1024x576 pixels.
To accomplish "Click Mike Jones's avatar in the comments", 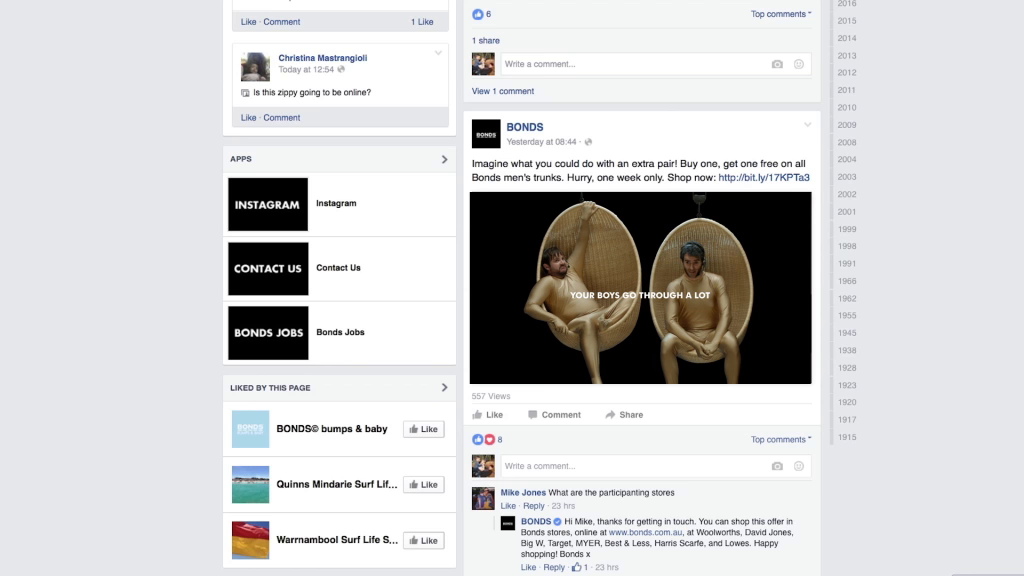I will (483, 498).
